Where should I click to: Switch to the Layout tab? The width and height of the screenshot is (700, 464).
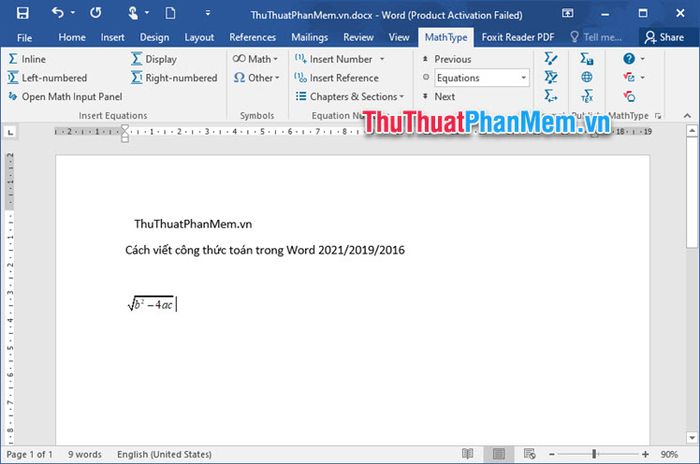(x=199, y=38)
